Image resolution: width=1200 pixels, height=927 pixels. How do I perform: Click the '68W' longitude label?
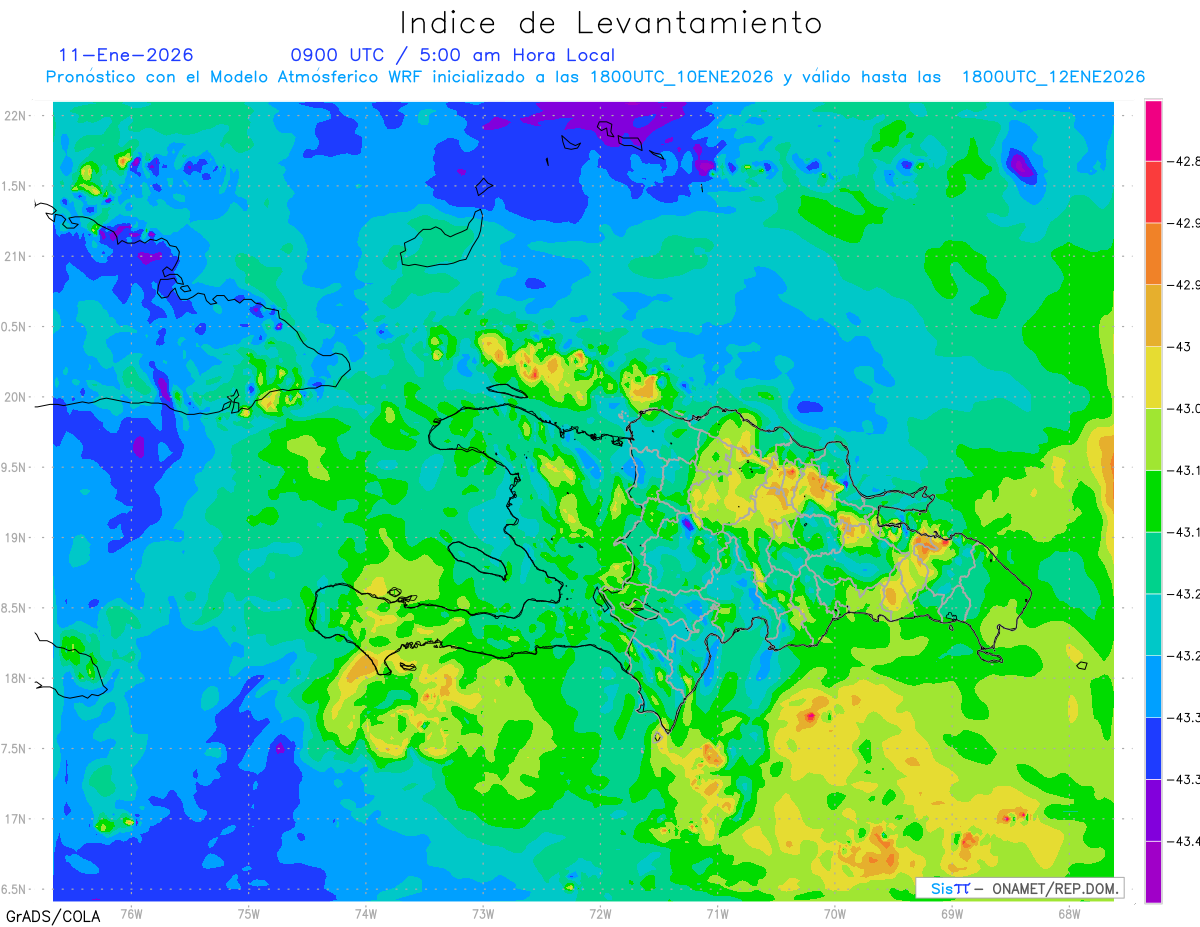[1068, 913]
